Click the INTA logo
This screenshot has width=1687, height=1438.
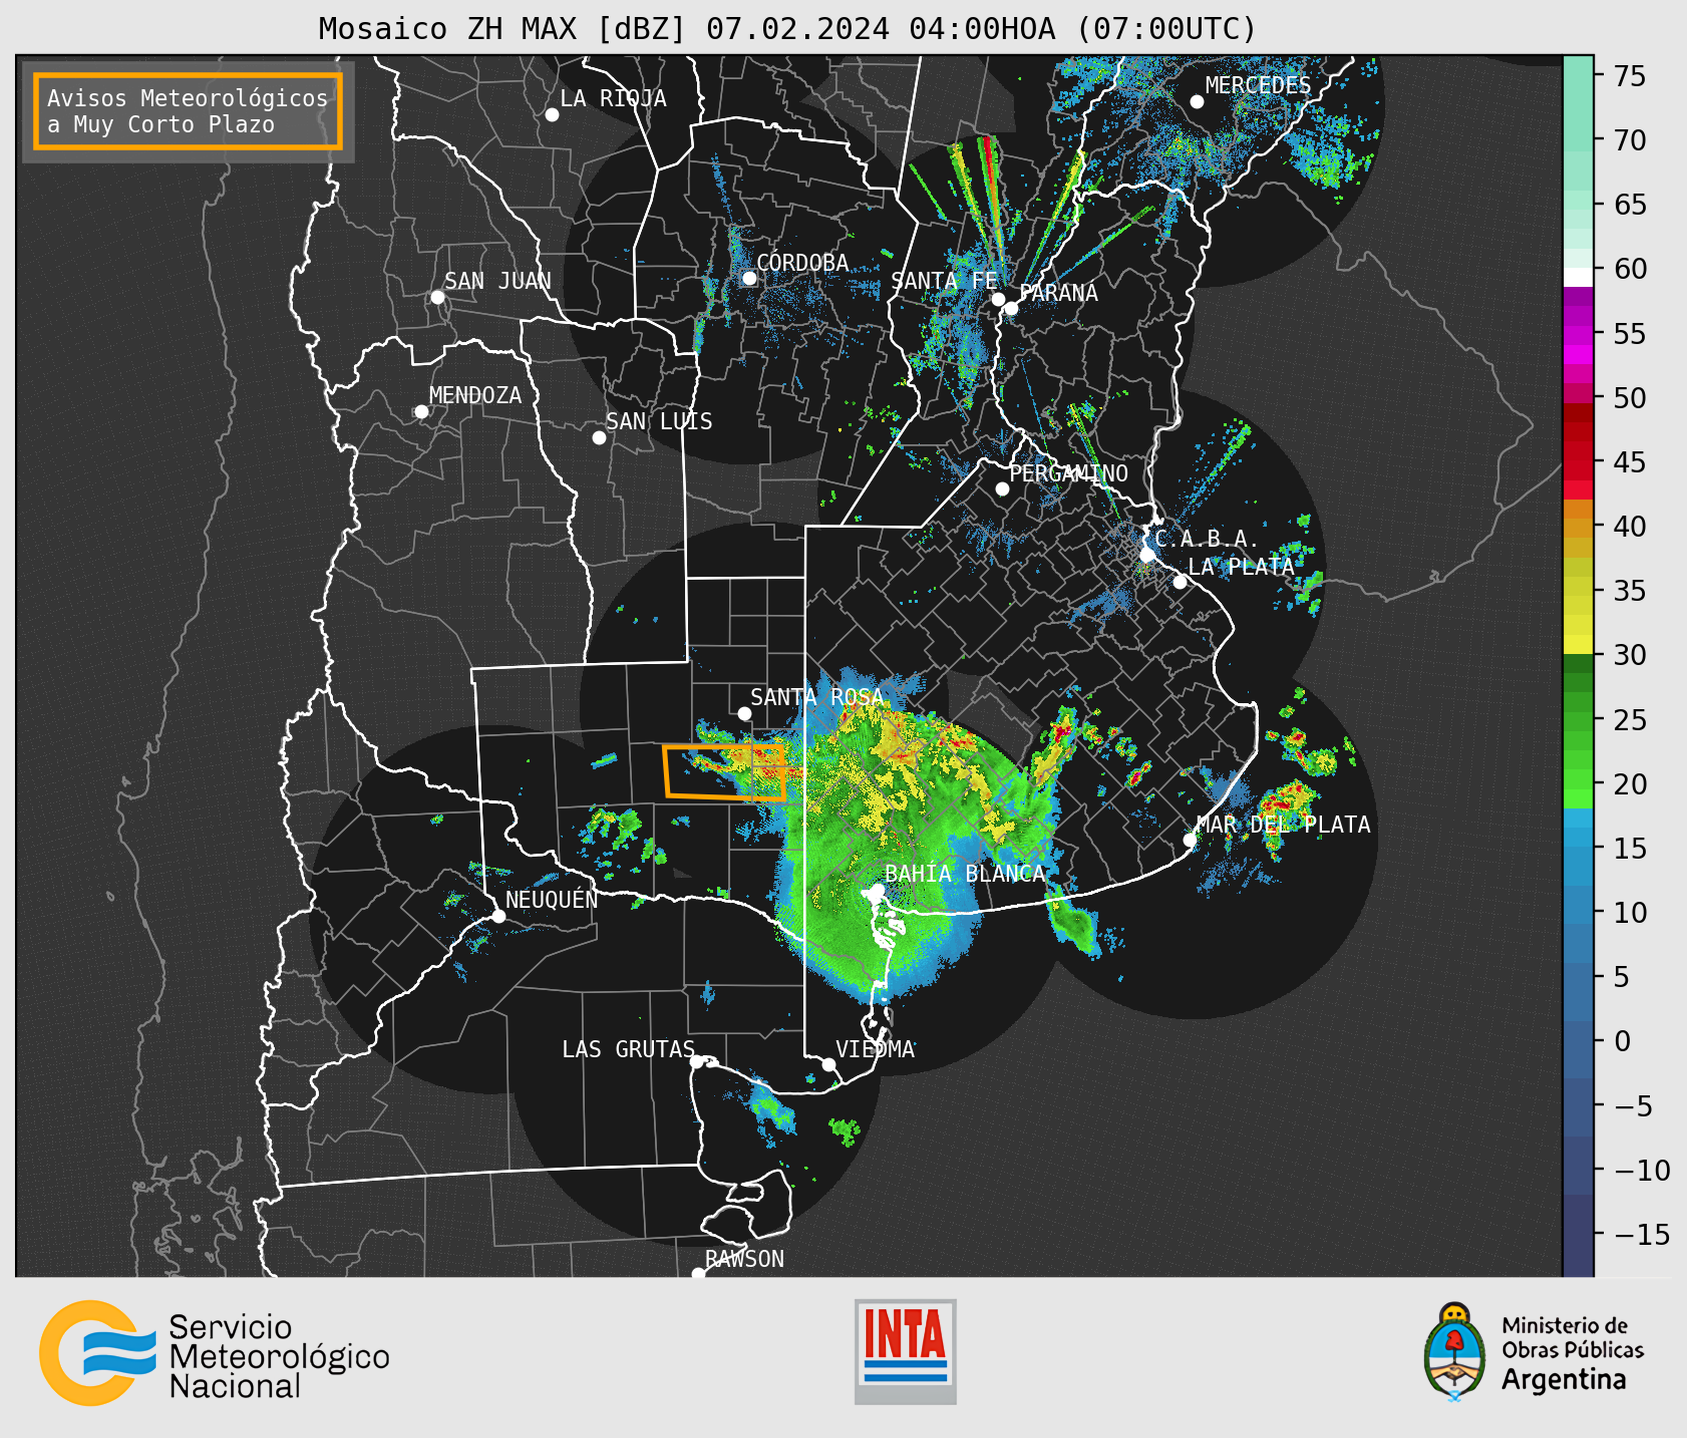pyautogui.click(x=905, y=1351)
